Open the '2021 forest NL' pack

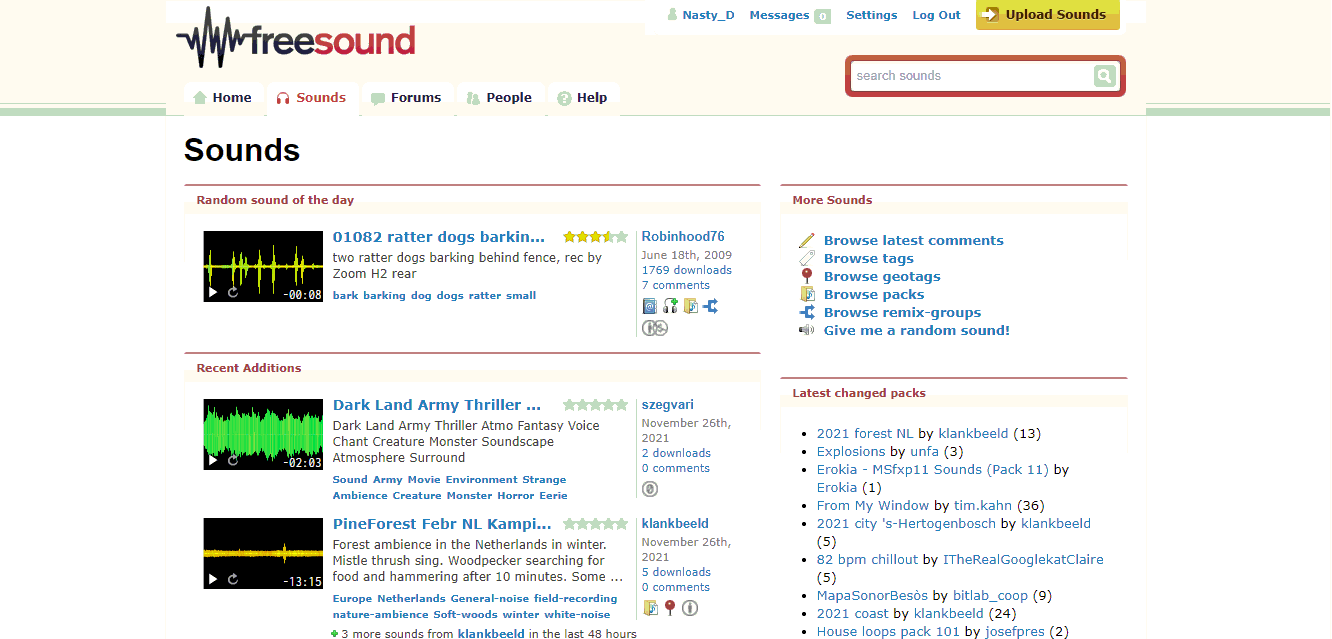point(864,434)
